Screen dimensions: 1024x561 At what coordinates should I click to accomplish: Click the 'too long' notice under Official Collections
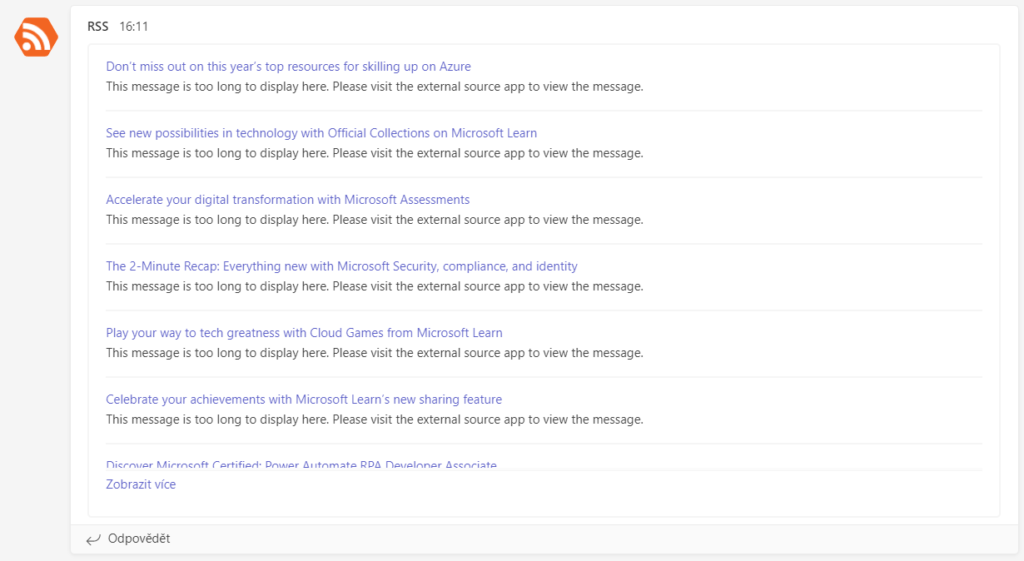(x=374, y=153)
